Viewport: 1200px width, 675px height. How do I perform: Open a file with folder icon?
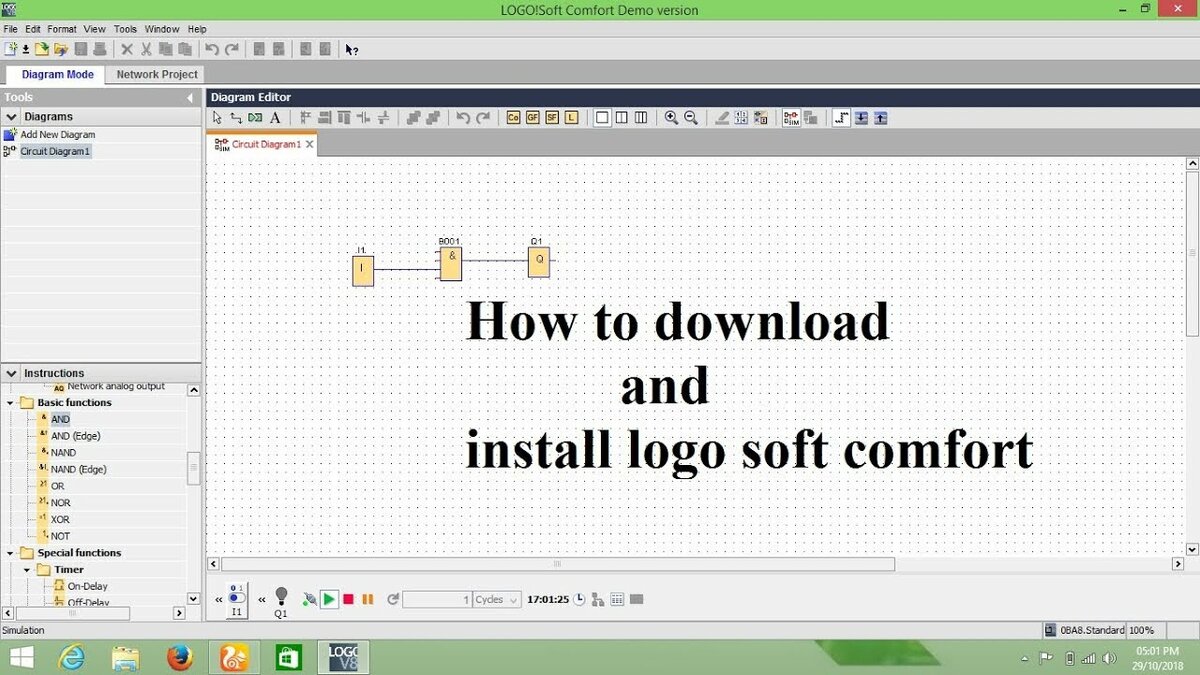[43, 48]
